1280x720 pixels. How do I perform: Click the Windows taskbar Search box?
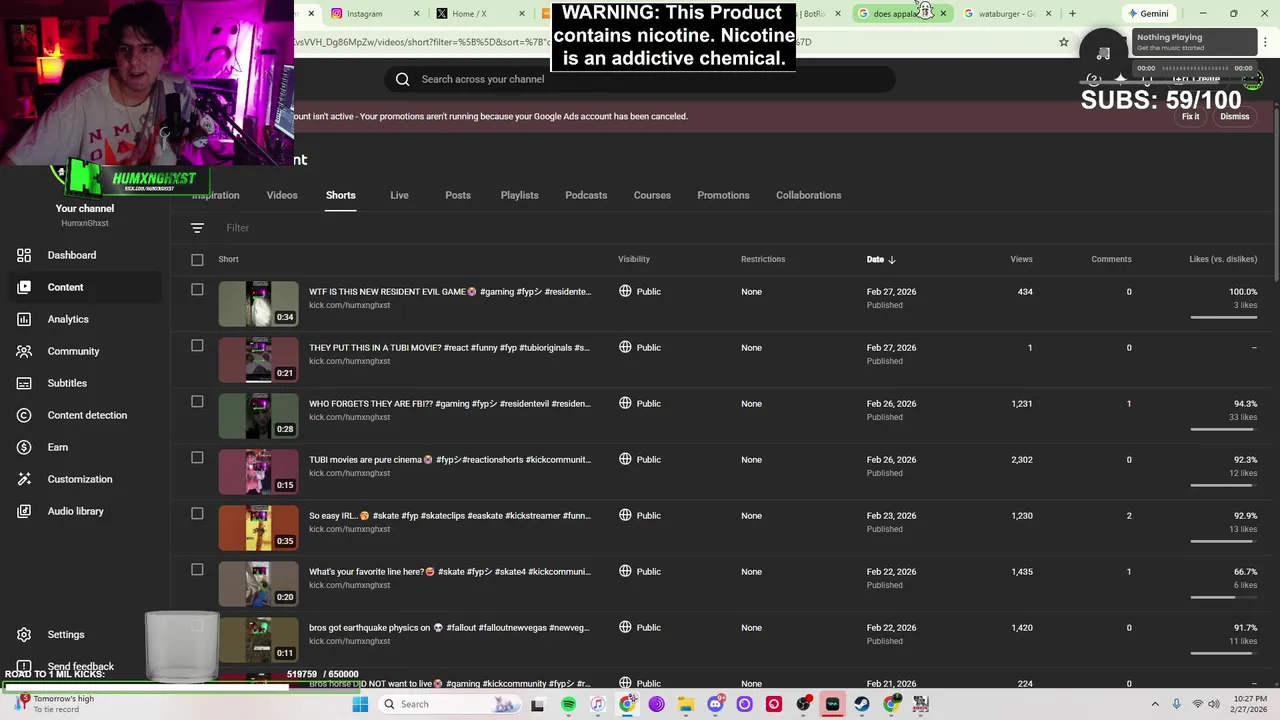pos(452,704)
